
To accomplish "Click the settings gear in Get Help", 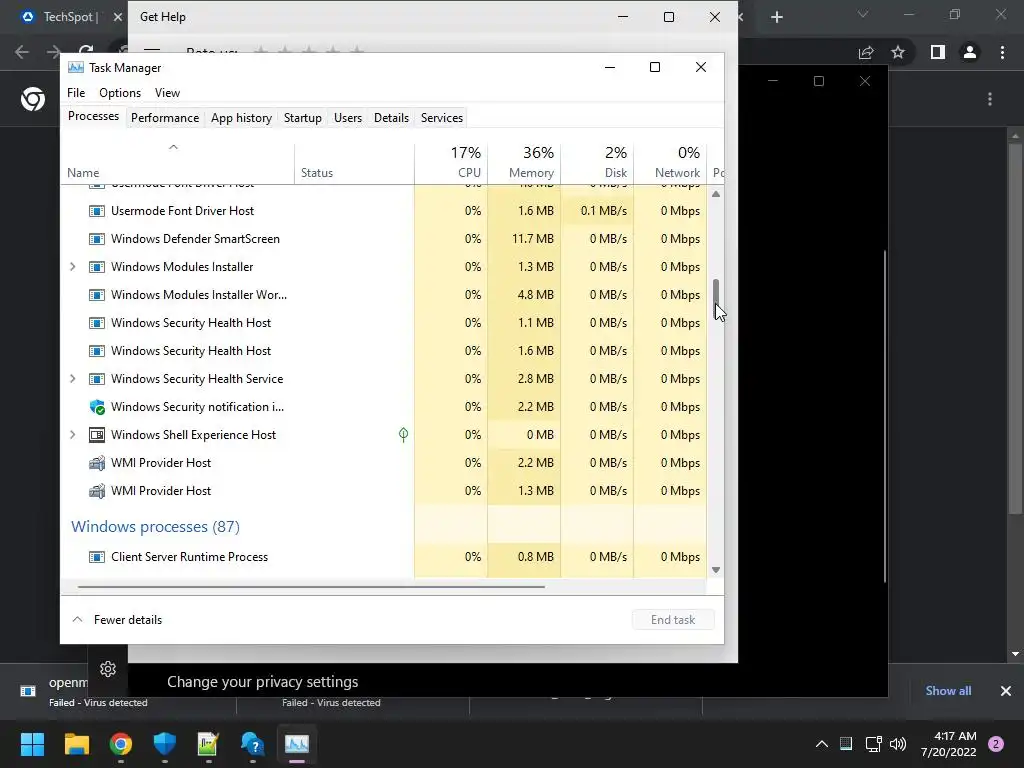I will (x=108, y=669).
